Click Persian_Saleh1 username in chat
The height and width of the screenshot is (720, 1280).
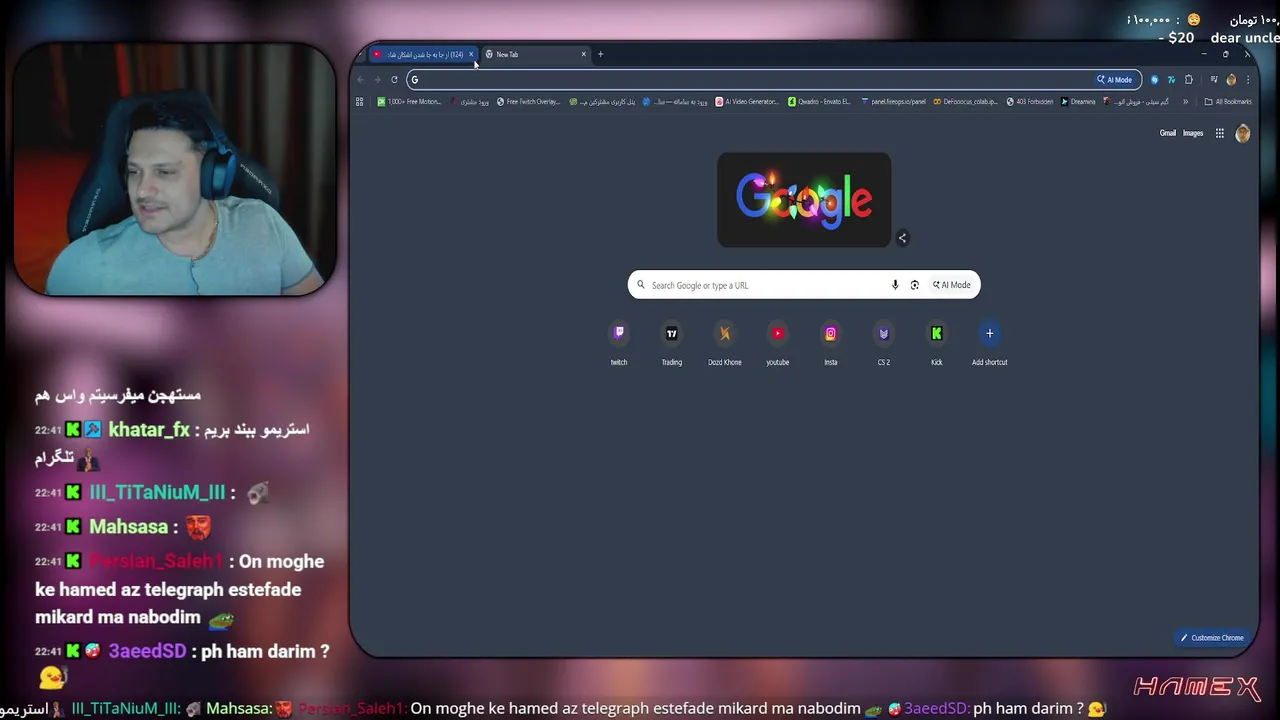[x=157, y=562]
